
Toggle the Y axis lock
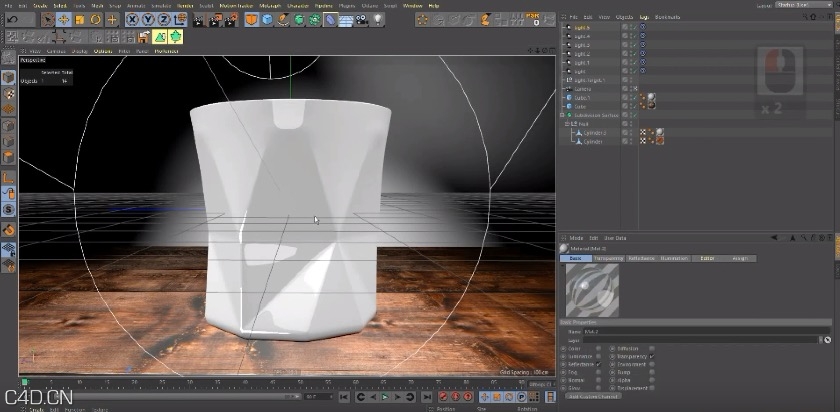click(148, 20)
